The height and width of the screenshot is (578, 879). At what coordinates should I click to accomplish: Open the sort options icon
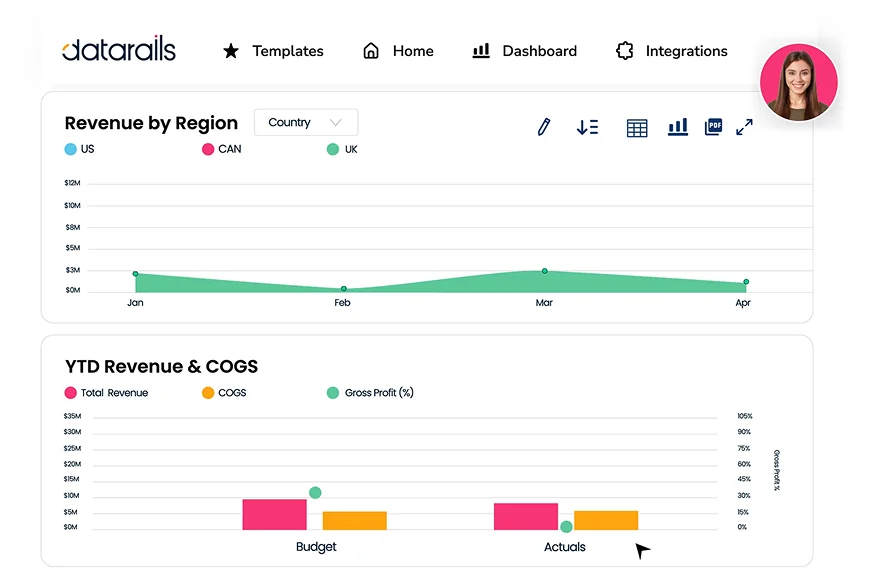(587, 127)
